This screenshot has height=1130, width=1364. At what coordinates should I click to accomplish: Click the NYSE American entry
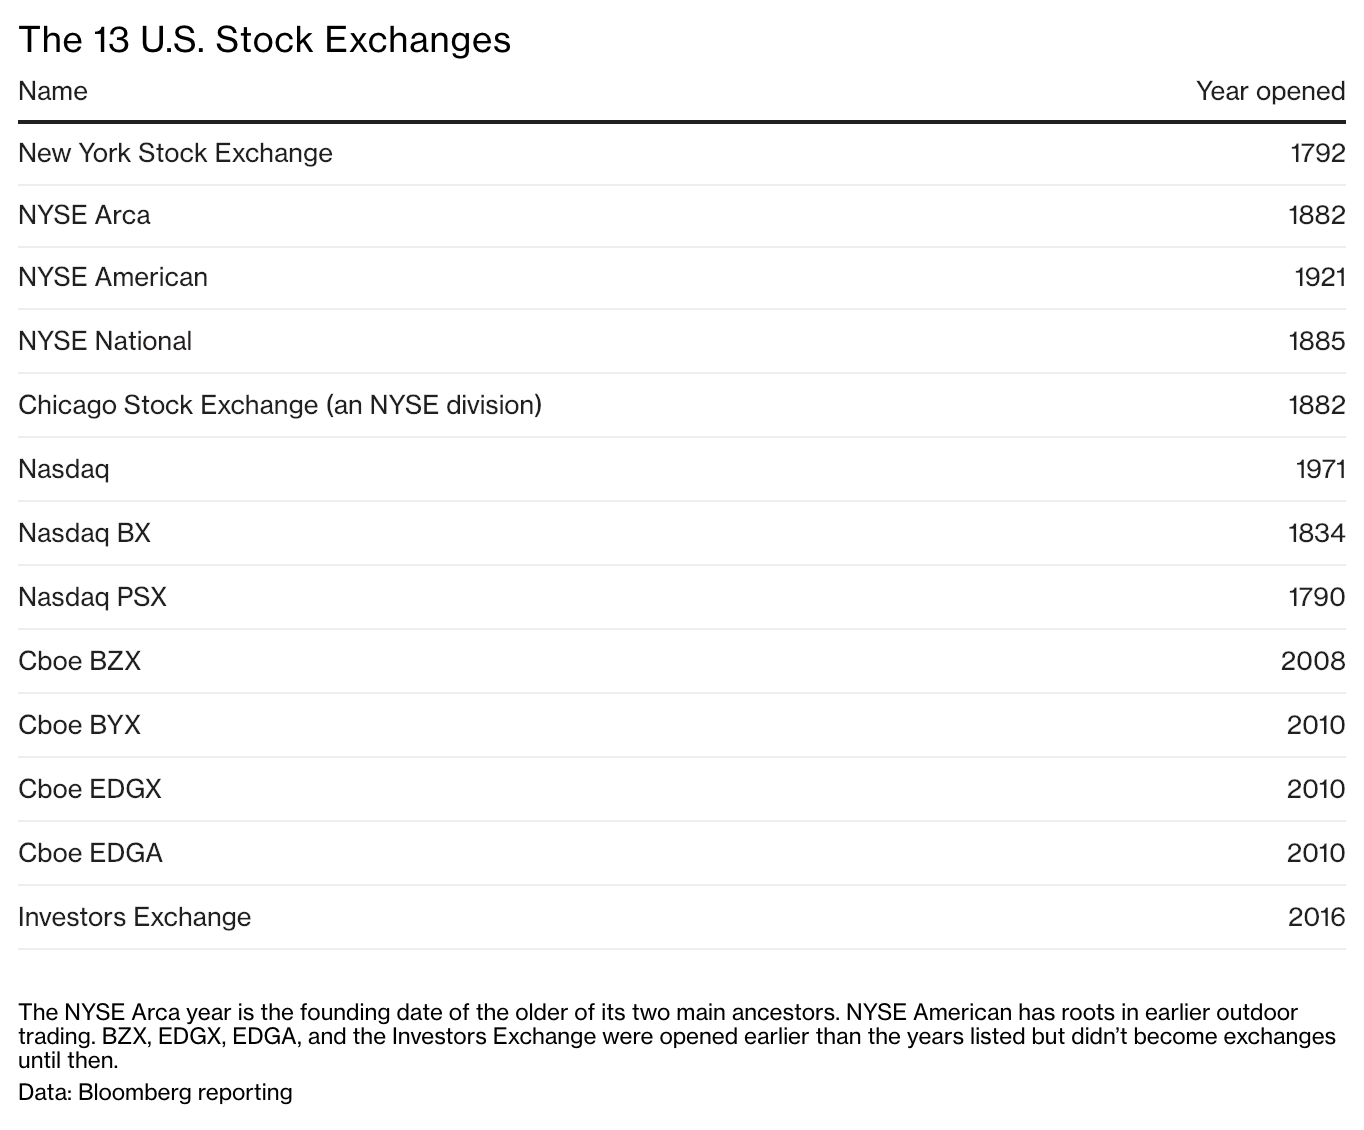pyautogui.click(x=113, y=277)
